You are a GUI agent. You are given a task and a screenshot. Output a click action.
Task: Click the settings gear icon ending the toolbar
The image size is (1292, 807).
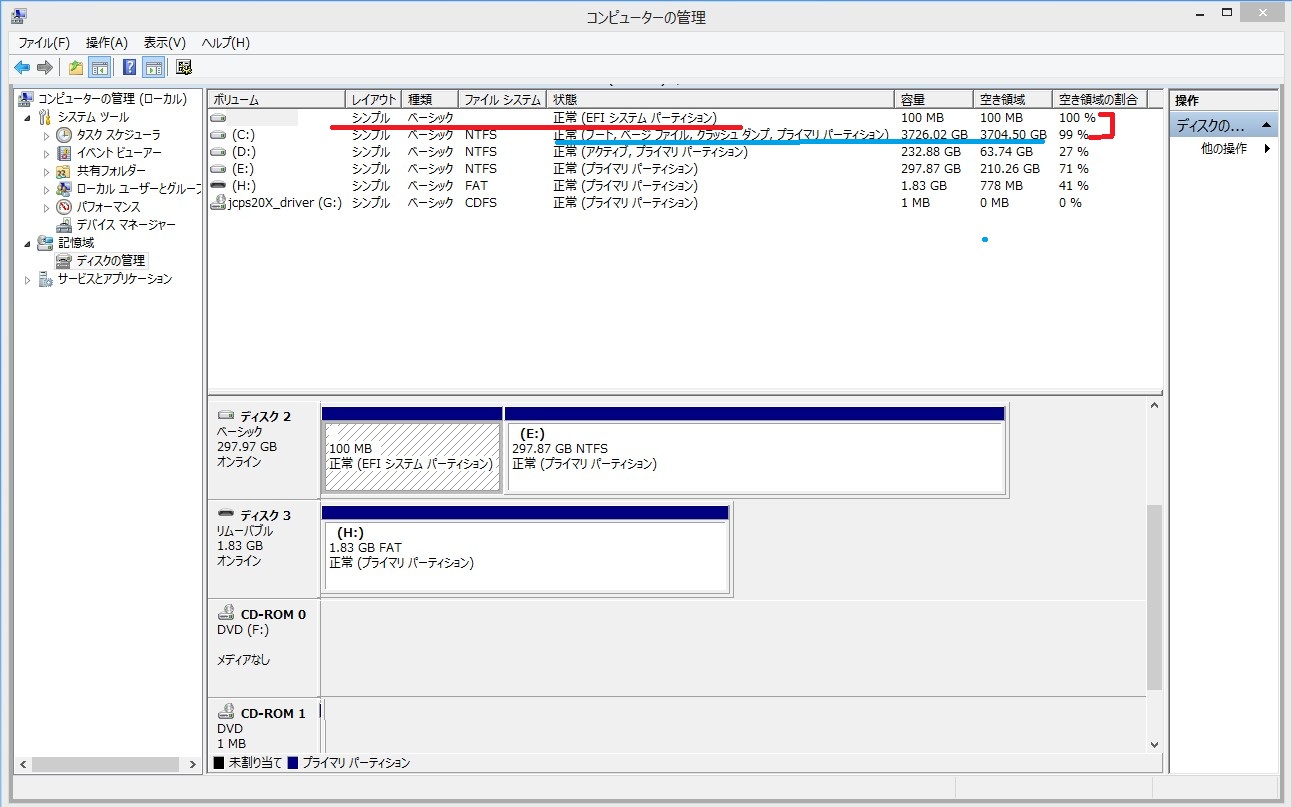pos(184,68)
